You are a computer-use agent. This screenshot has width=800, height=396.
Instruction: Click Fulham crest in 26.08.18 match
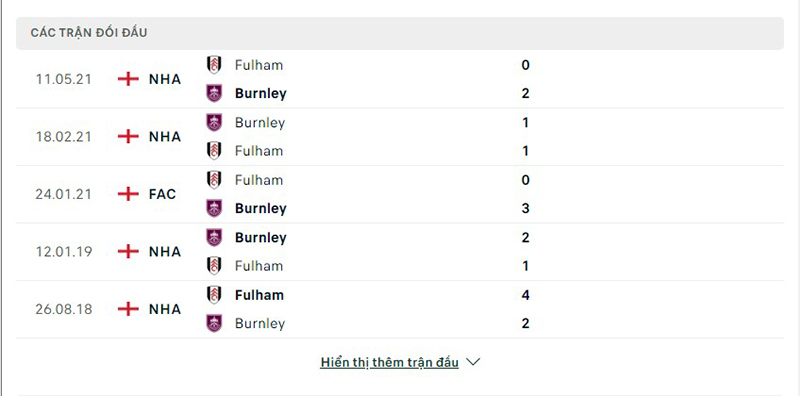click(214, 295)
